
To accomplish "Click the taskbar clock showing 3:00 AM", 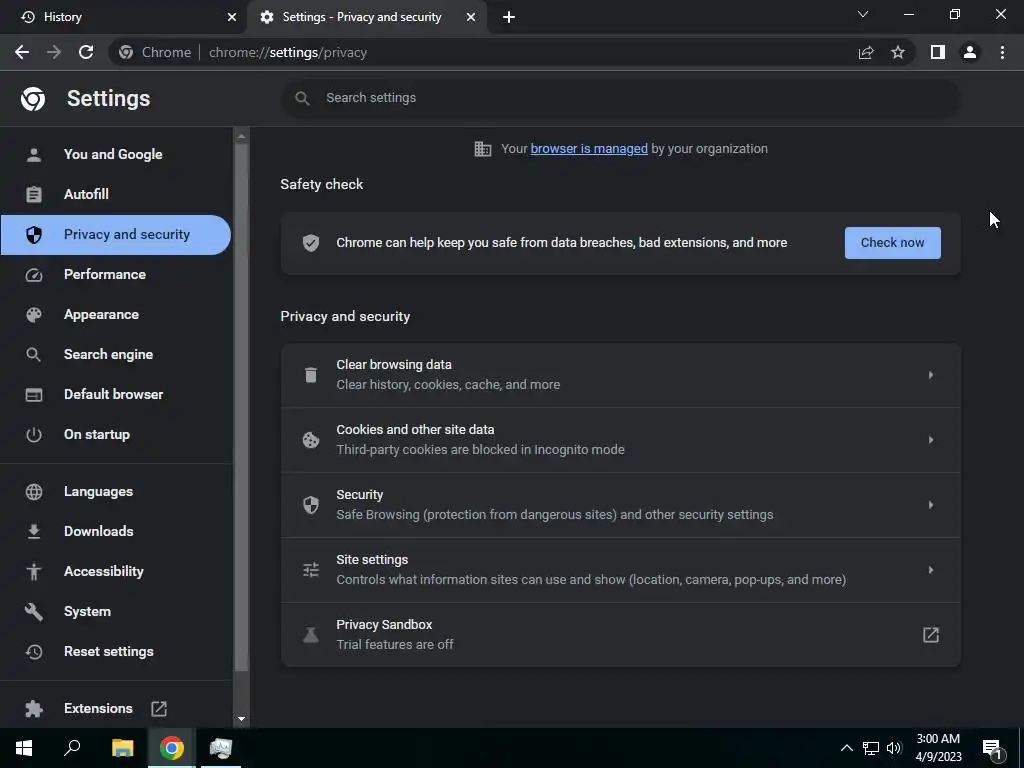I will coord(938,748).
